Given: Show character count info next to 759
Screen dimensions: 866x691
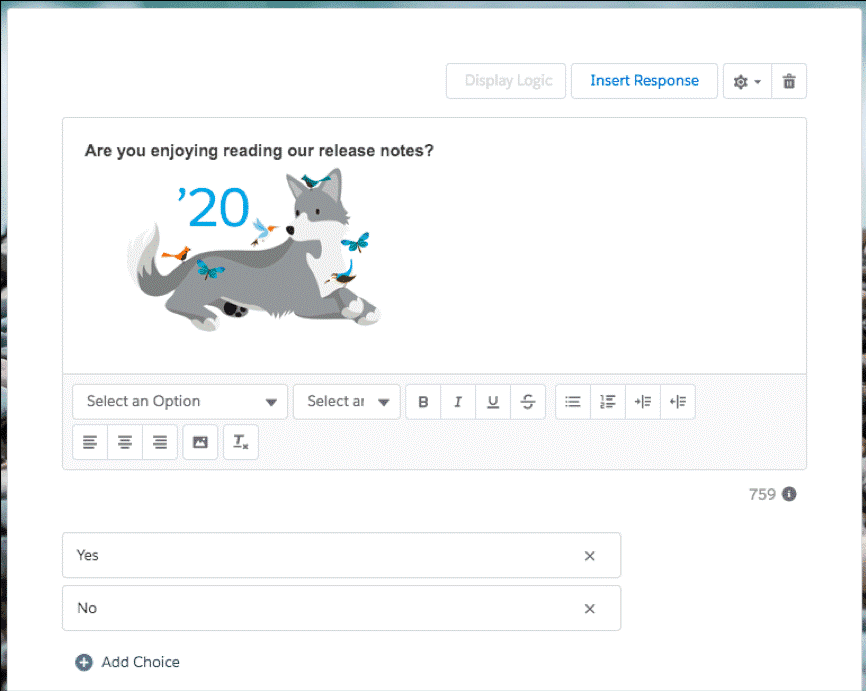Looking at the screenshot, I should [x=789, y=494].
